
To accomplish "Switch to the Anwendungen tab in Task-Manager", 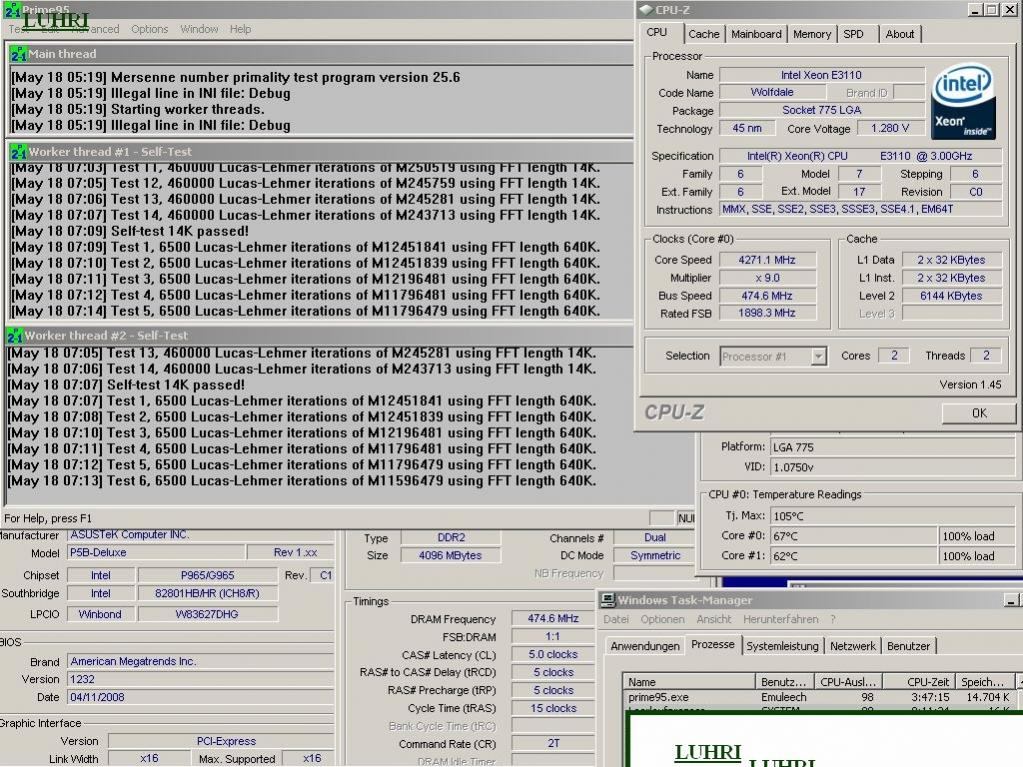I will point(645,646).
